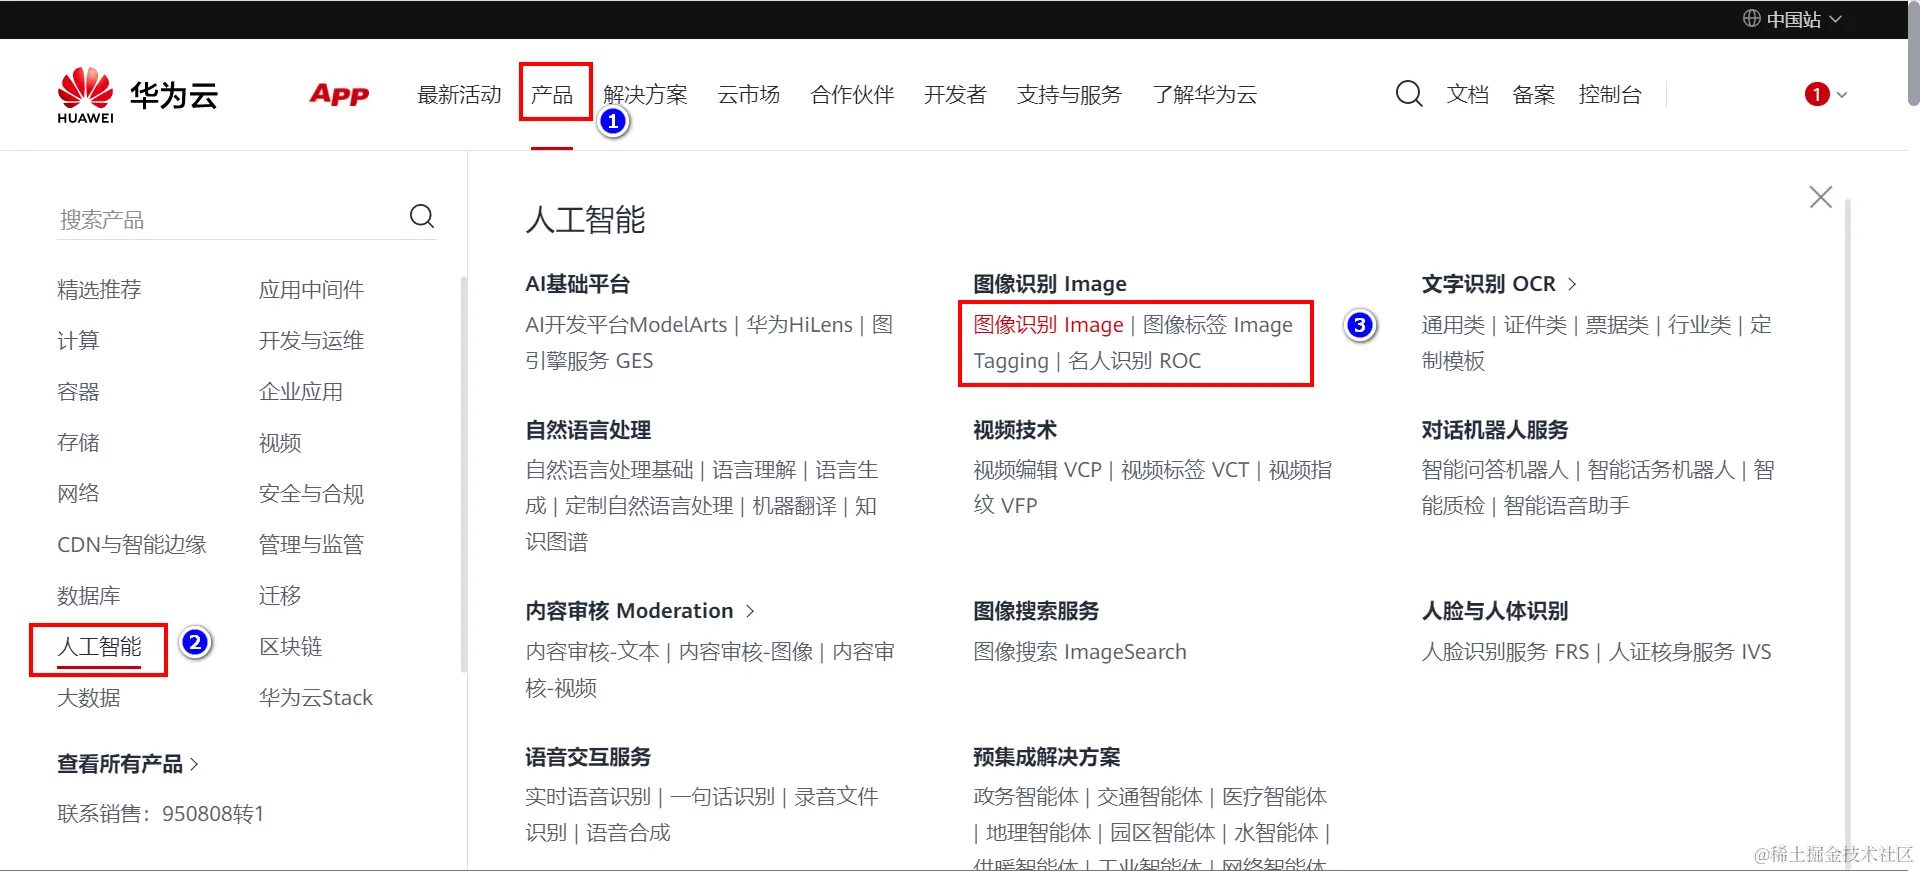Open the 云市场 menu
This screenshot has width=1920, height=871.
pos(749,95)
